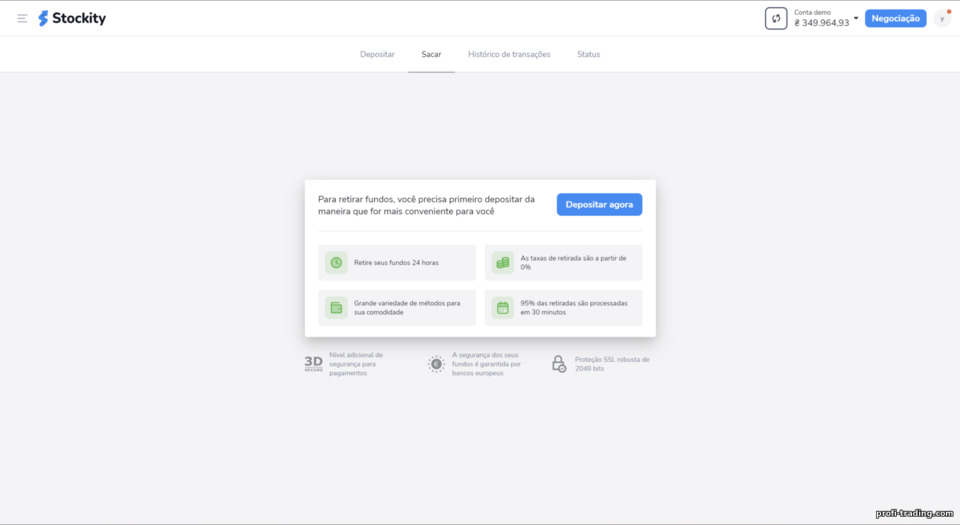Click 'A segurança dos seus fundos' text

pyautogui.click(x=486, y=364)
